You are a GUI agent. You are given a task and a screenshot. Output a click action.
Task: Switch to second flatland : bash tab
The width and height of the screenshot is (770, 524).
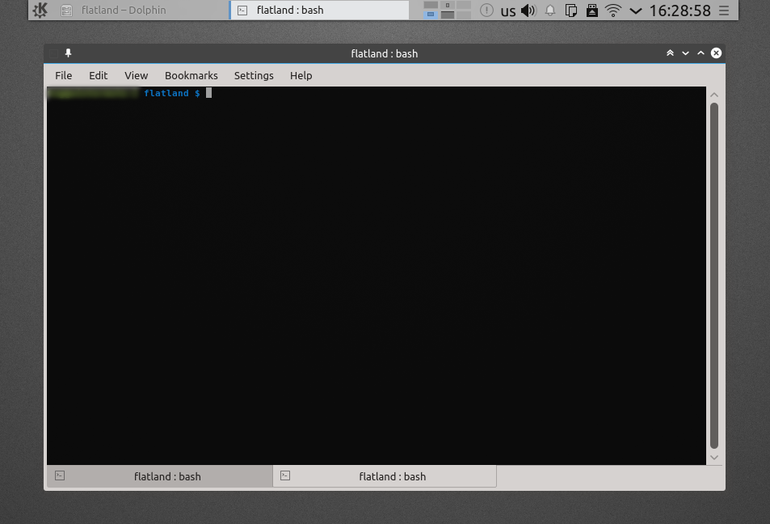385,476
